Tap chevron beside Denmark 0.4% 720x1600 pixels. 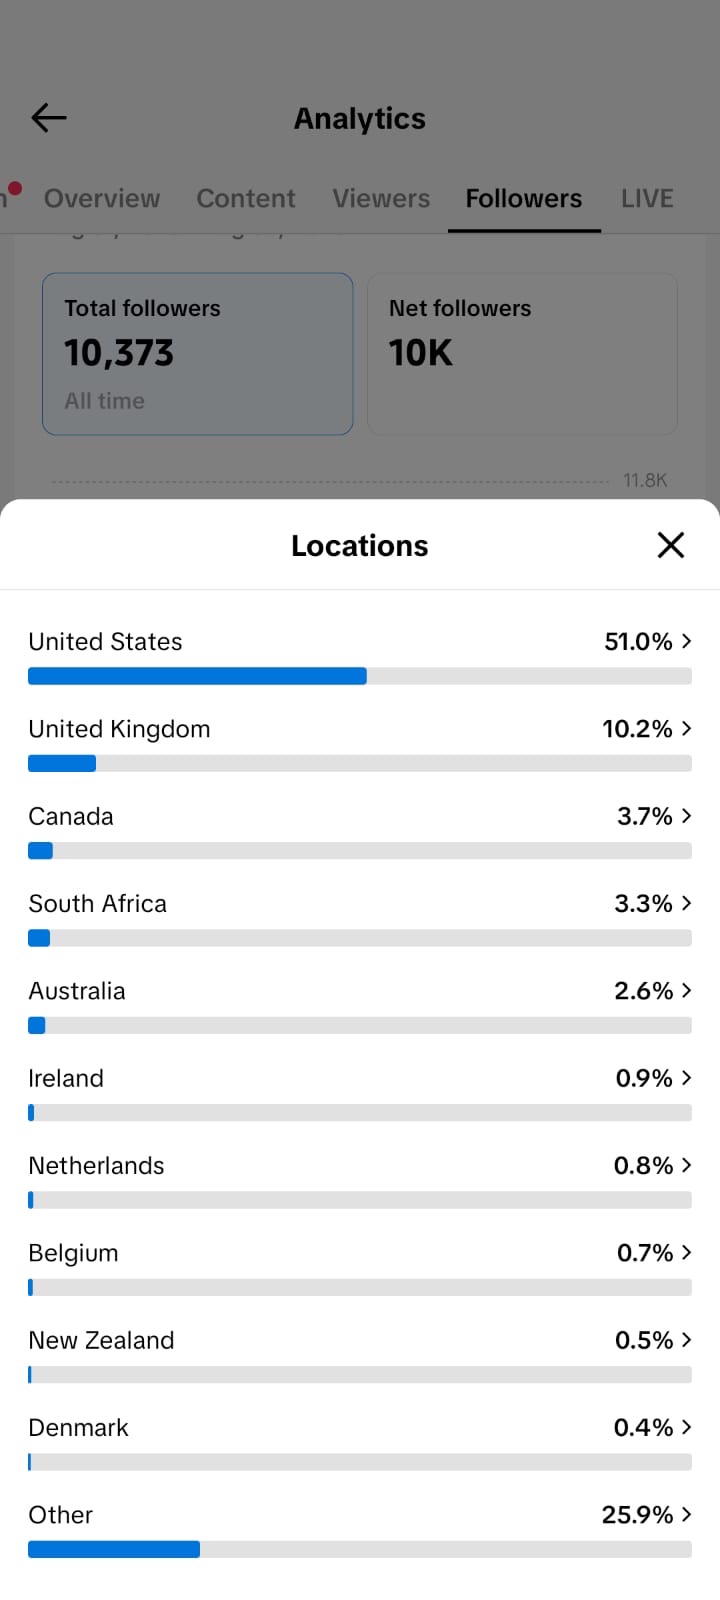[686, 1427]
